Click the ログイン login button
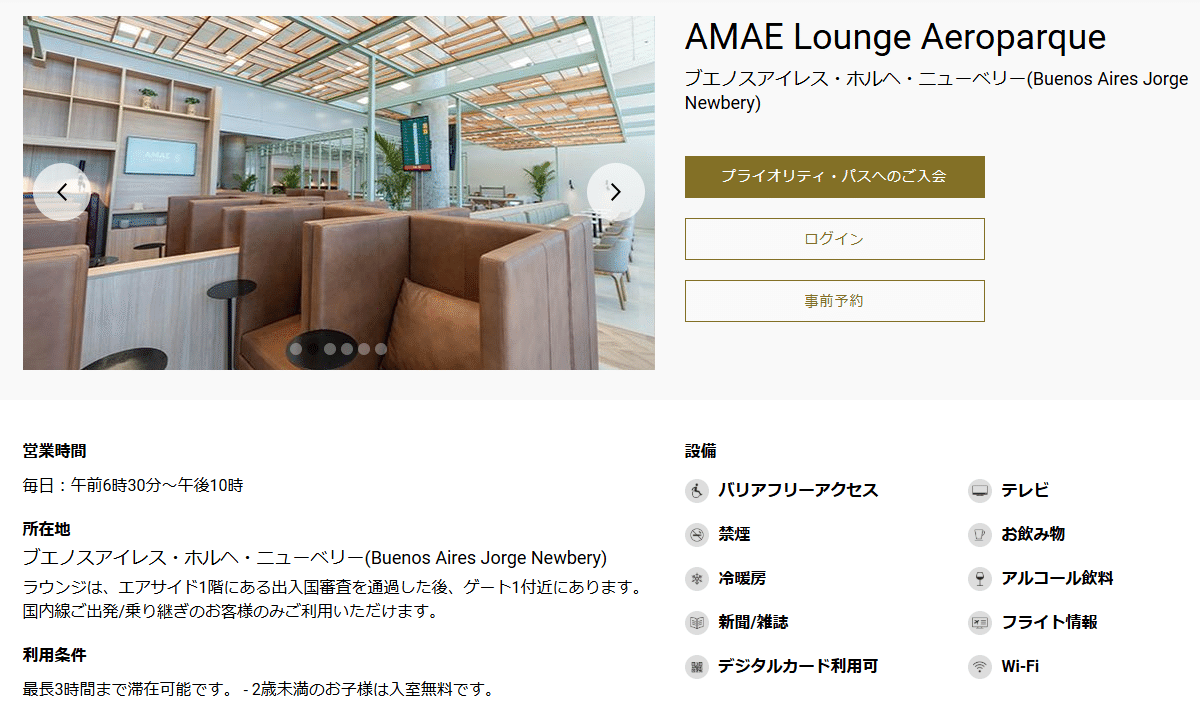The width and height of the screenshot is (1200, 709). click(x=835, y=239)
